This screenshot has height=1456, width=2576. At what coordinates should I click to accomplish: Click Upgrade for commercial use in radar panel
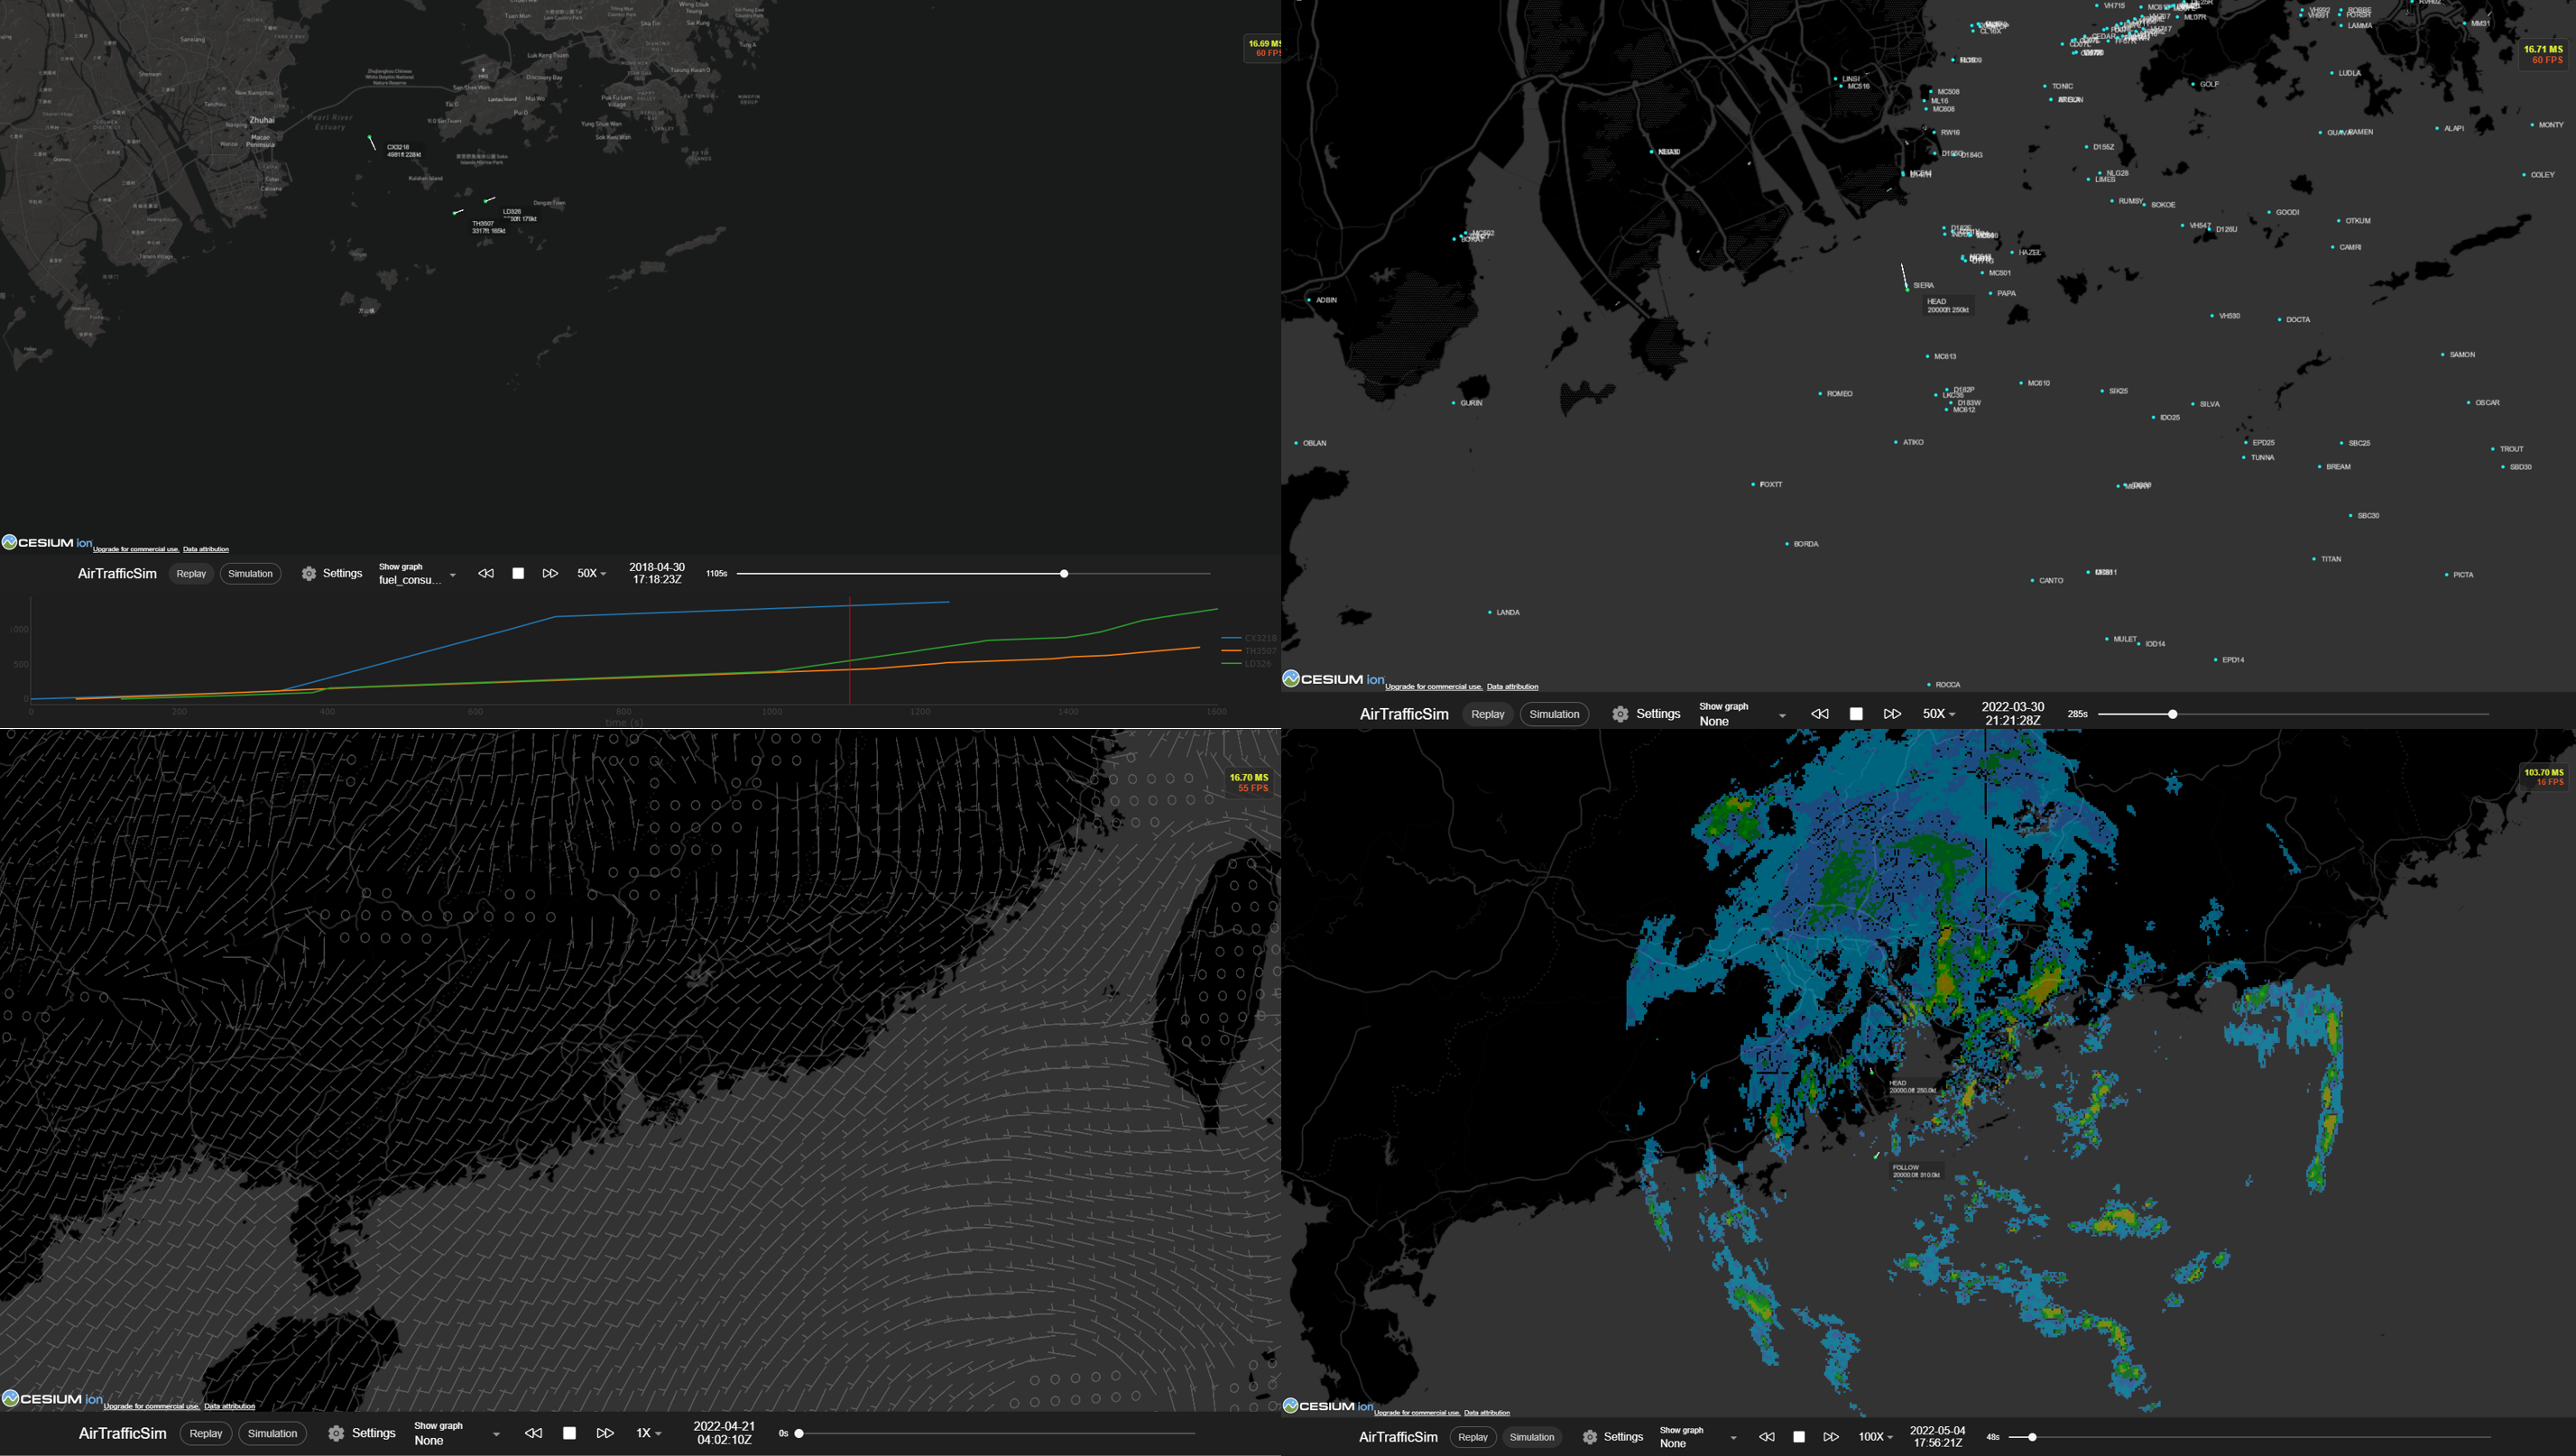(1416, 1413)
